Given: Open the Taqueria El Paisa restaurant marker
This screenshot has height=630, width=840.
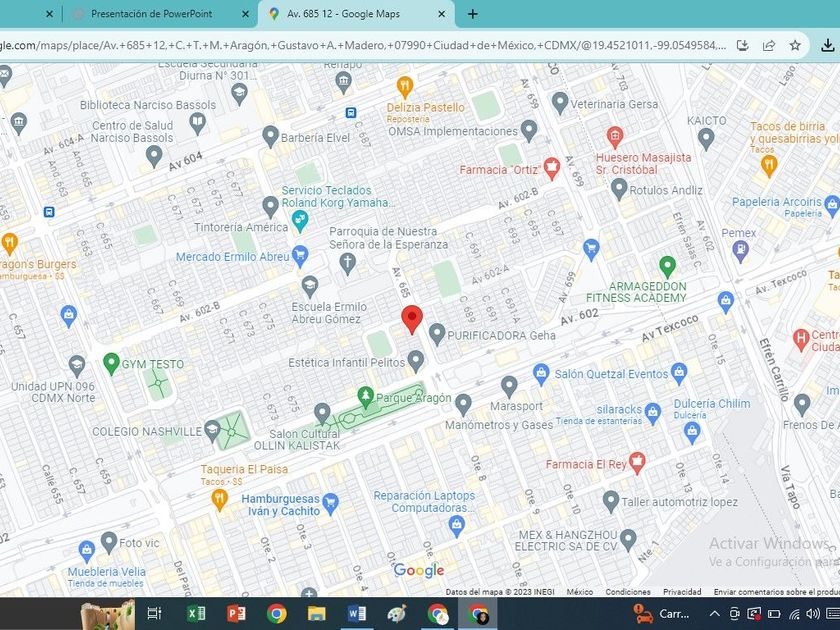Looking at the screenshot, I should pyautogui.click(x=220, y=500).
